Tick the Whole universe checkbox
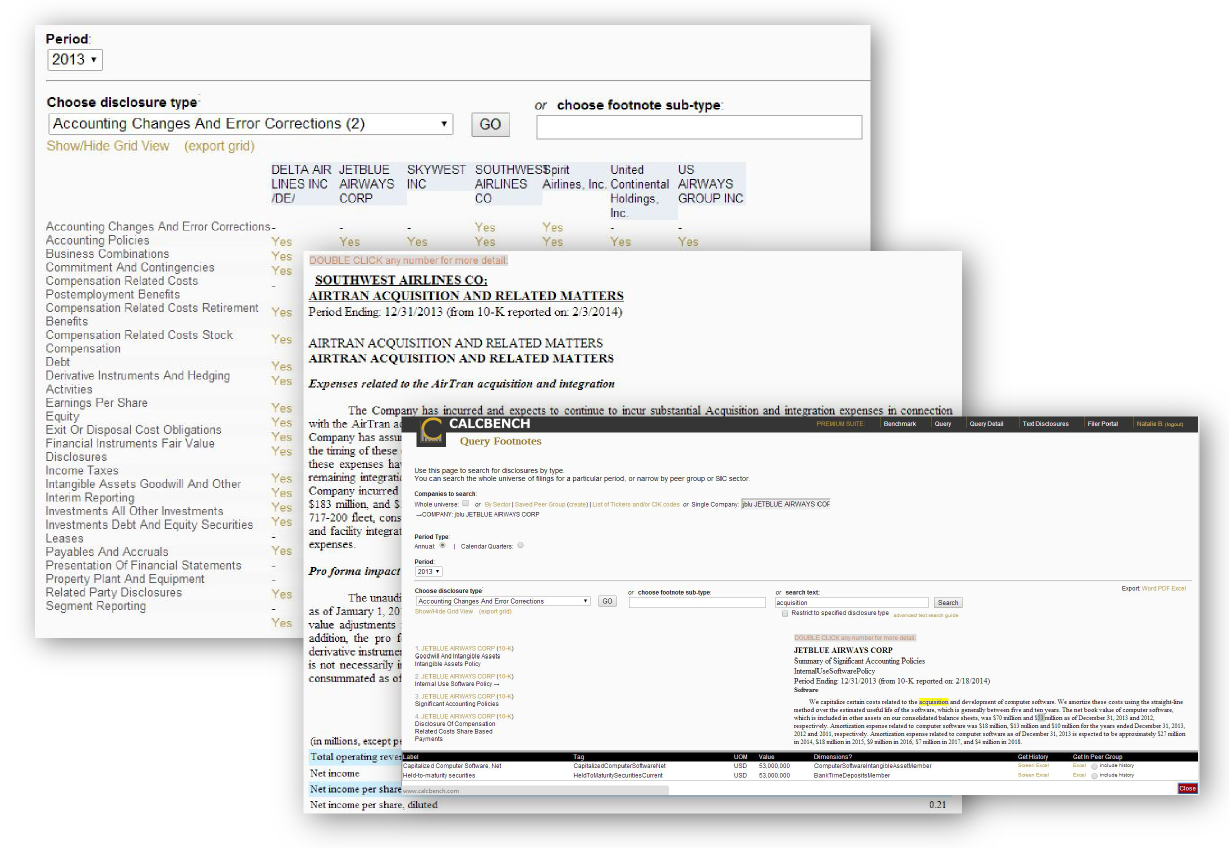The width and height of the screenshot is (1229, 848). 466,503
